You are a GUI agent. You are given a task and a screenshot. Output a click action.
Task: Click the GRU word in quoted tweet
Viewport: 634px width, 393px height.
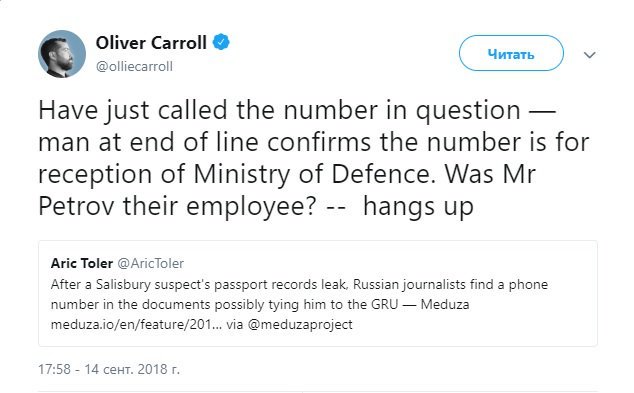click(x=385, y=304)
